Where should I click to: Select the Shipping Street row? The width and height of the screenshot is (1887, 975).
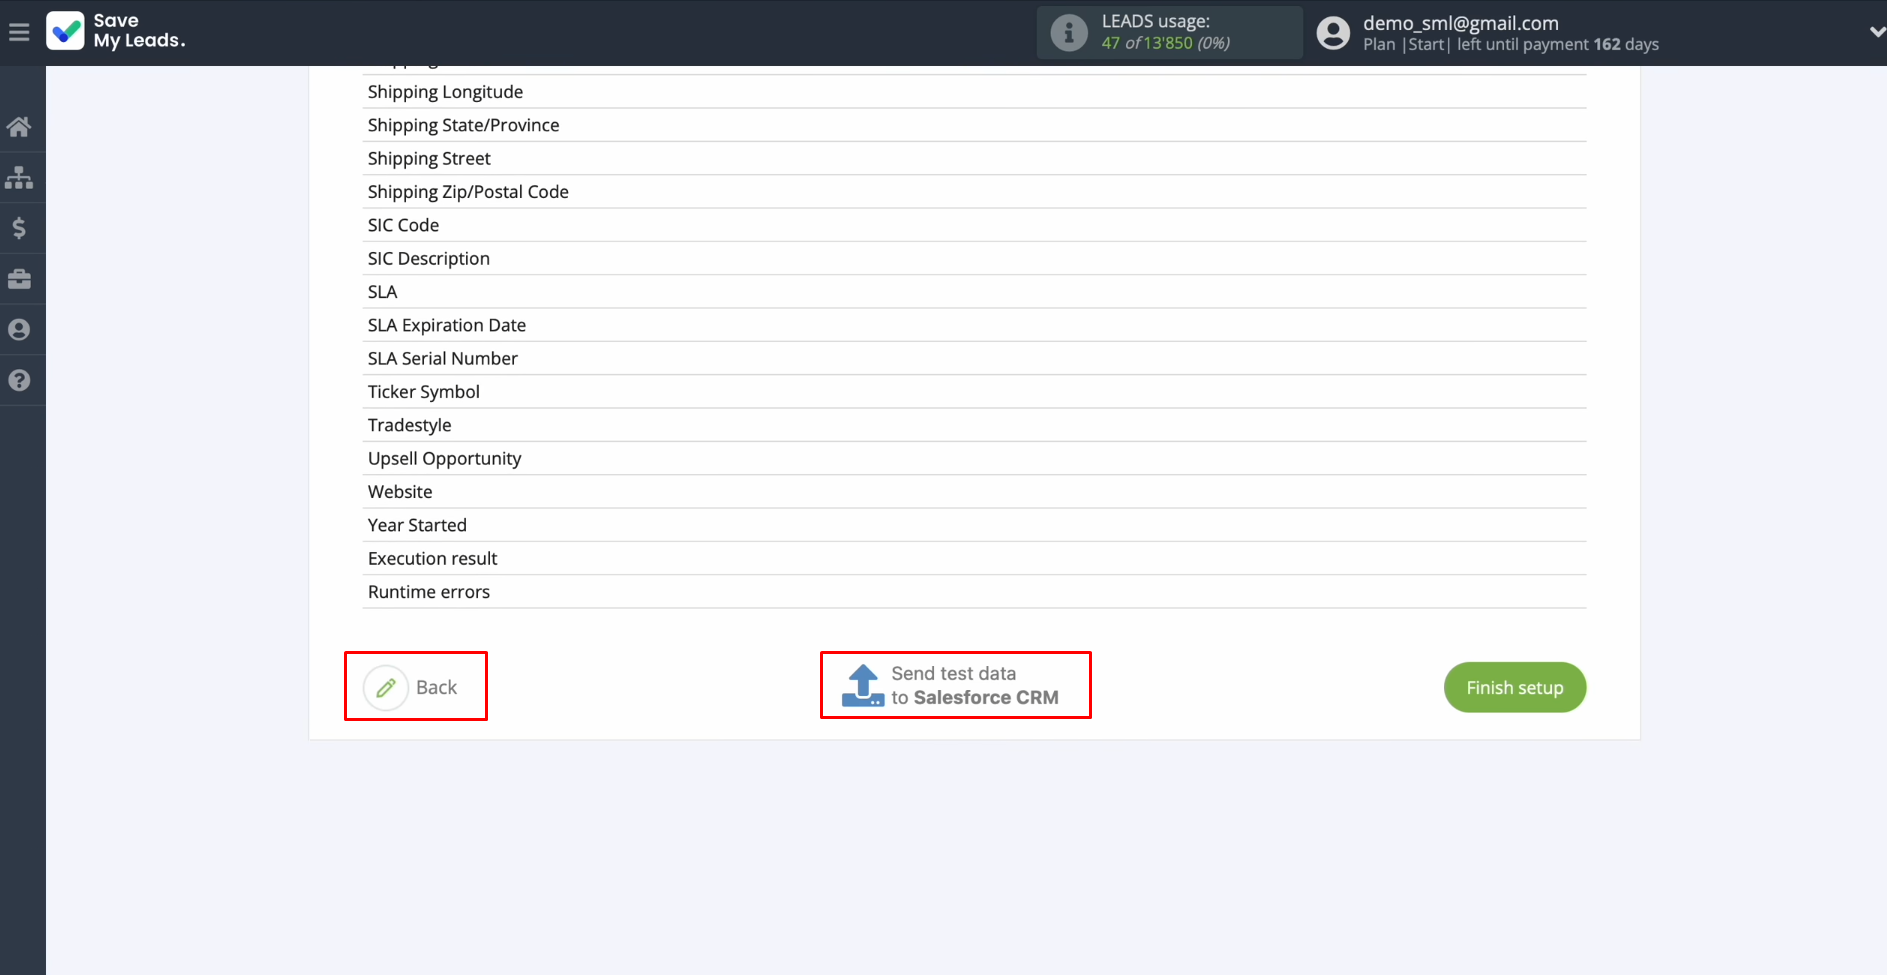pyautogui.click(x=974, y=158)
